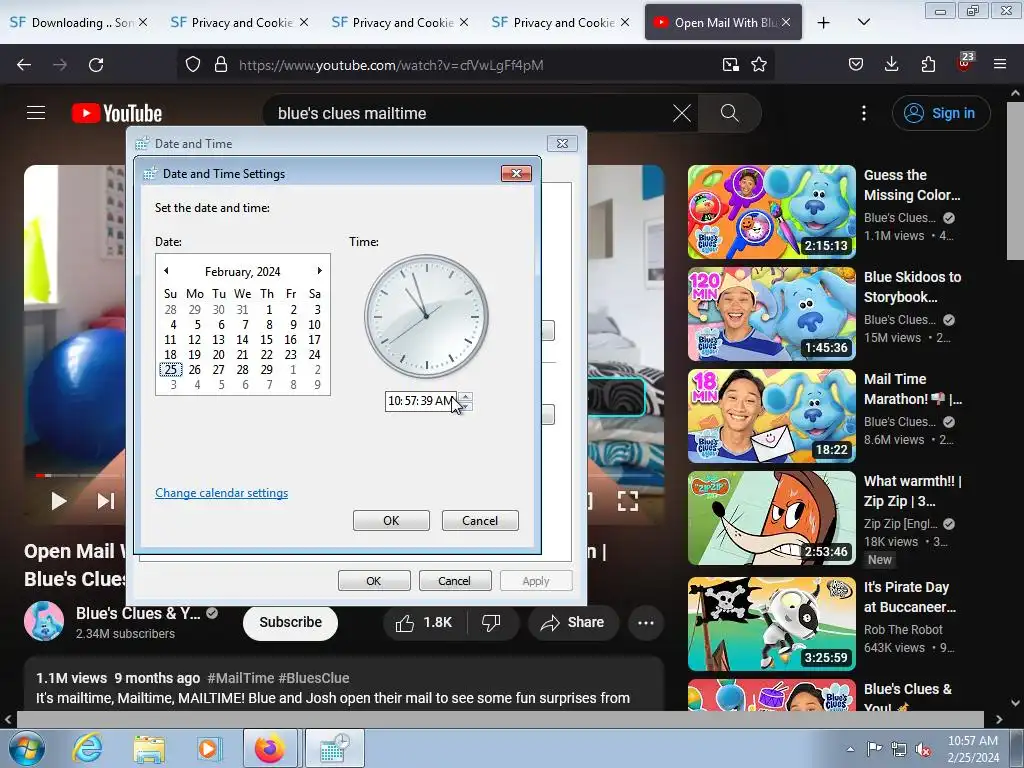Open a new tab with the plus
Image resolution: width=1024 pixels, height=768 pixels.
824,23
